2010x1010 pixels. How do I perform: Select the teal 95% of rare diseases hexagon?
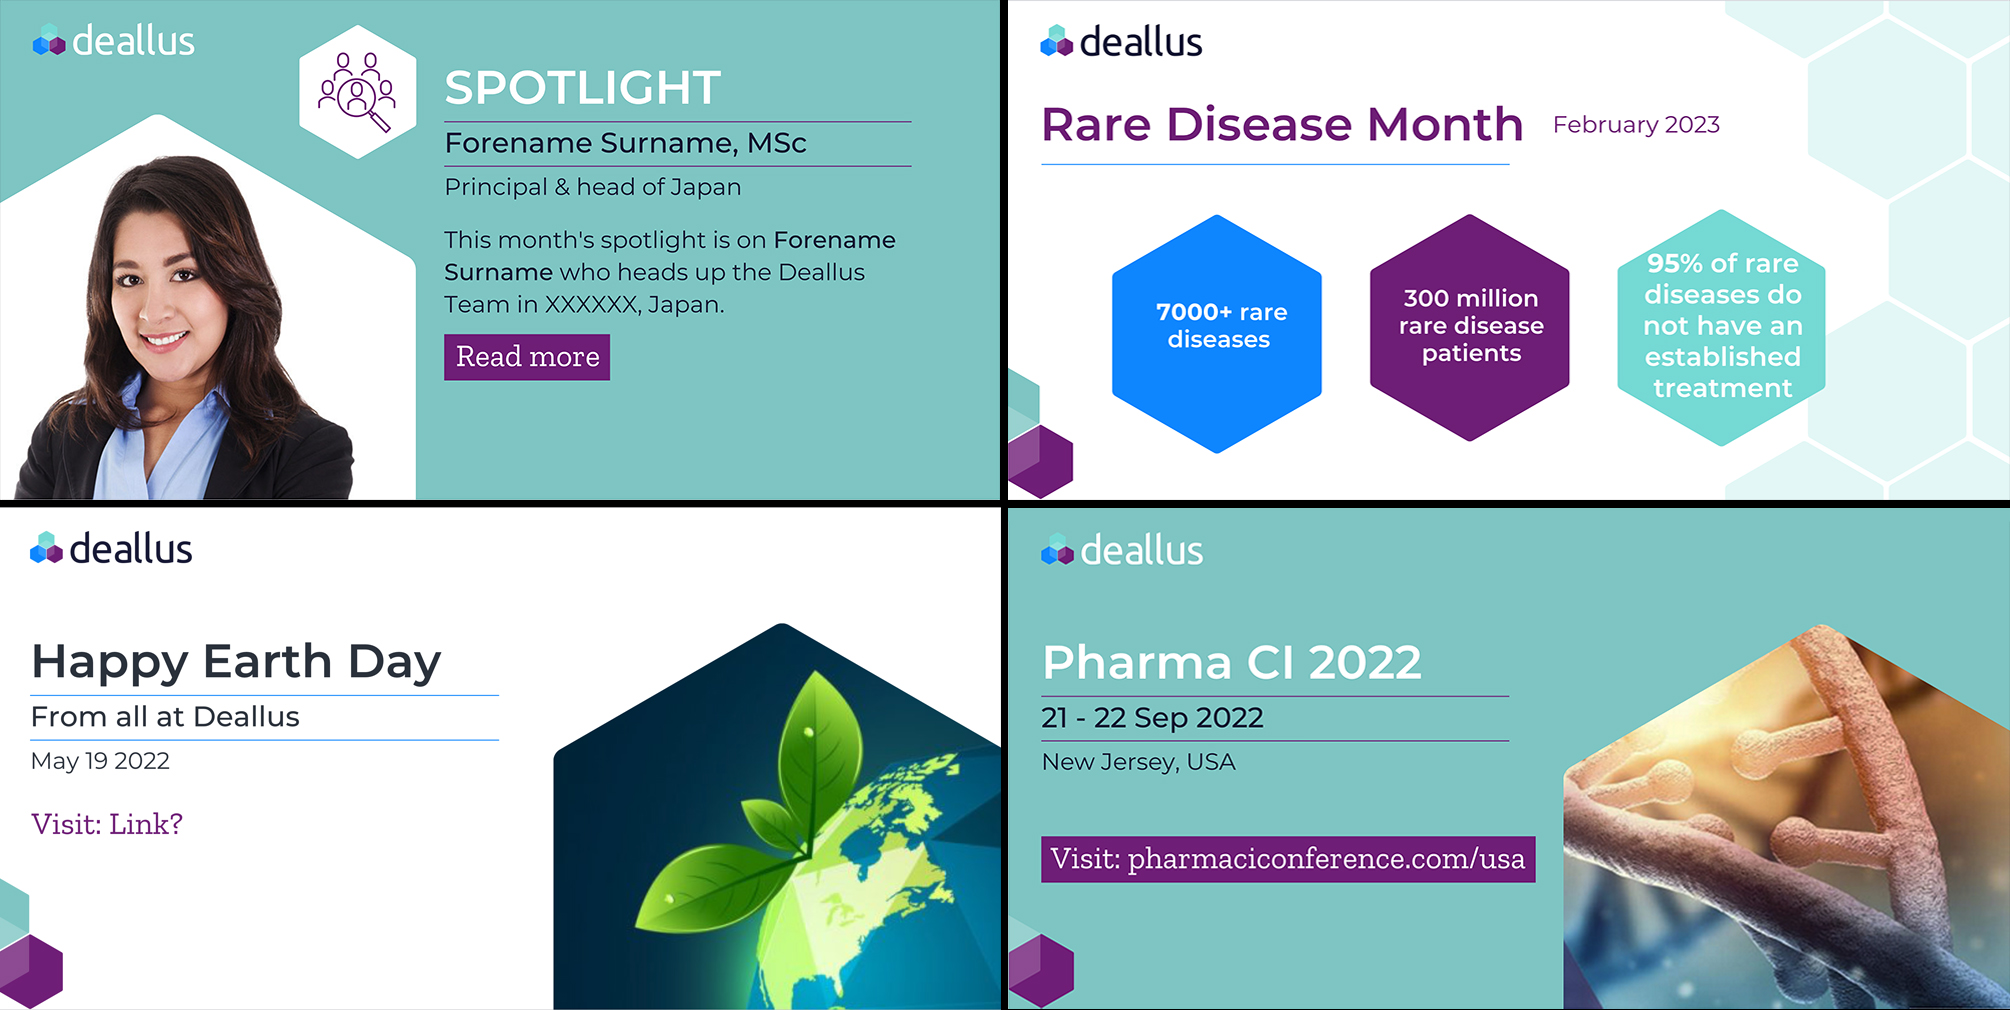point(1722,327)
